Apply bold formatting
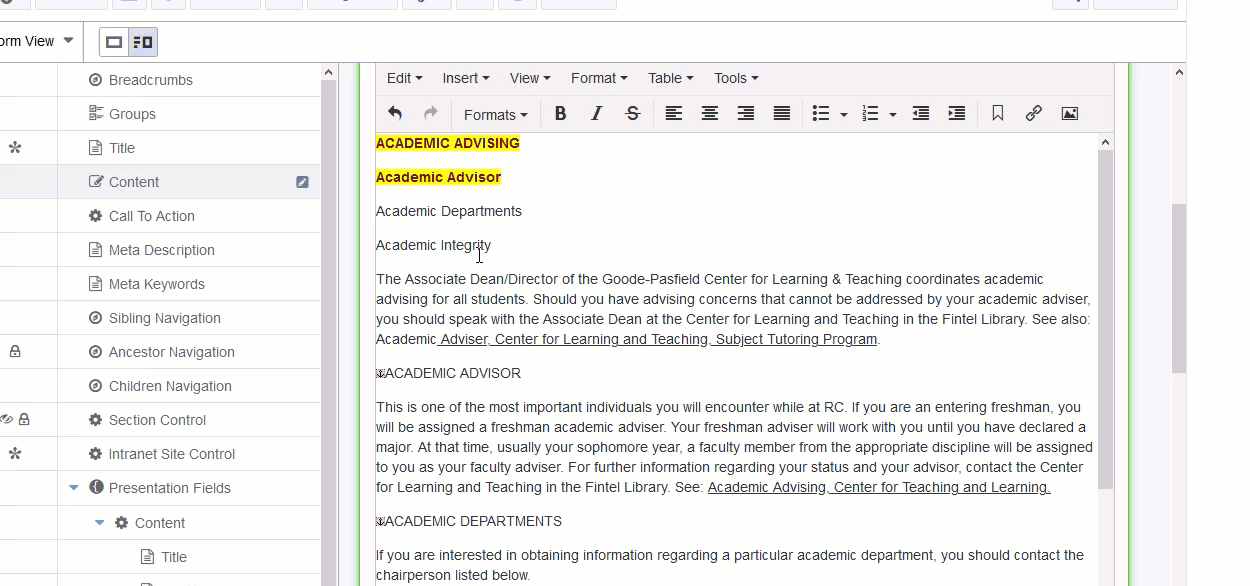 click(561, 114)
